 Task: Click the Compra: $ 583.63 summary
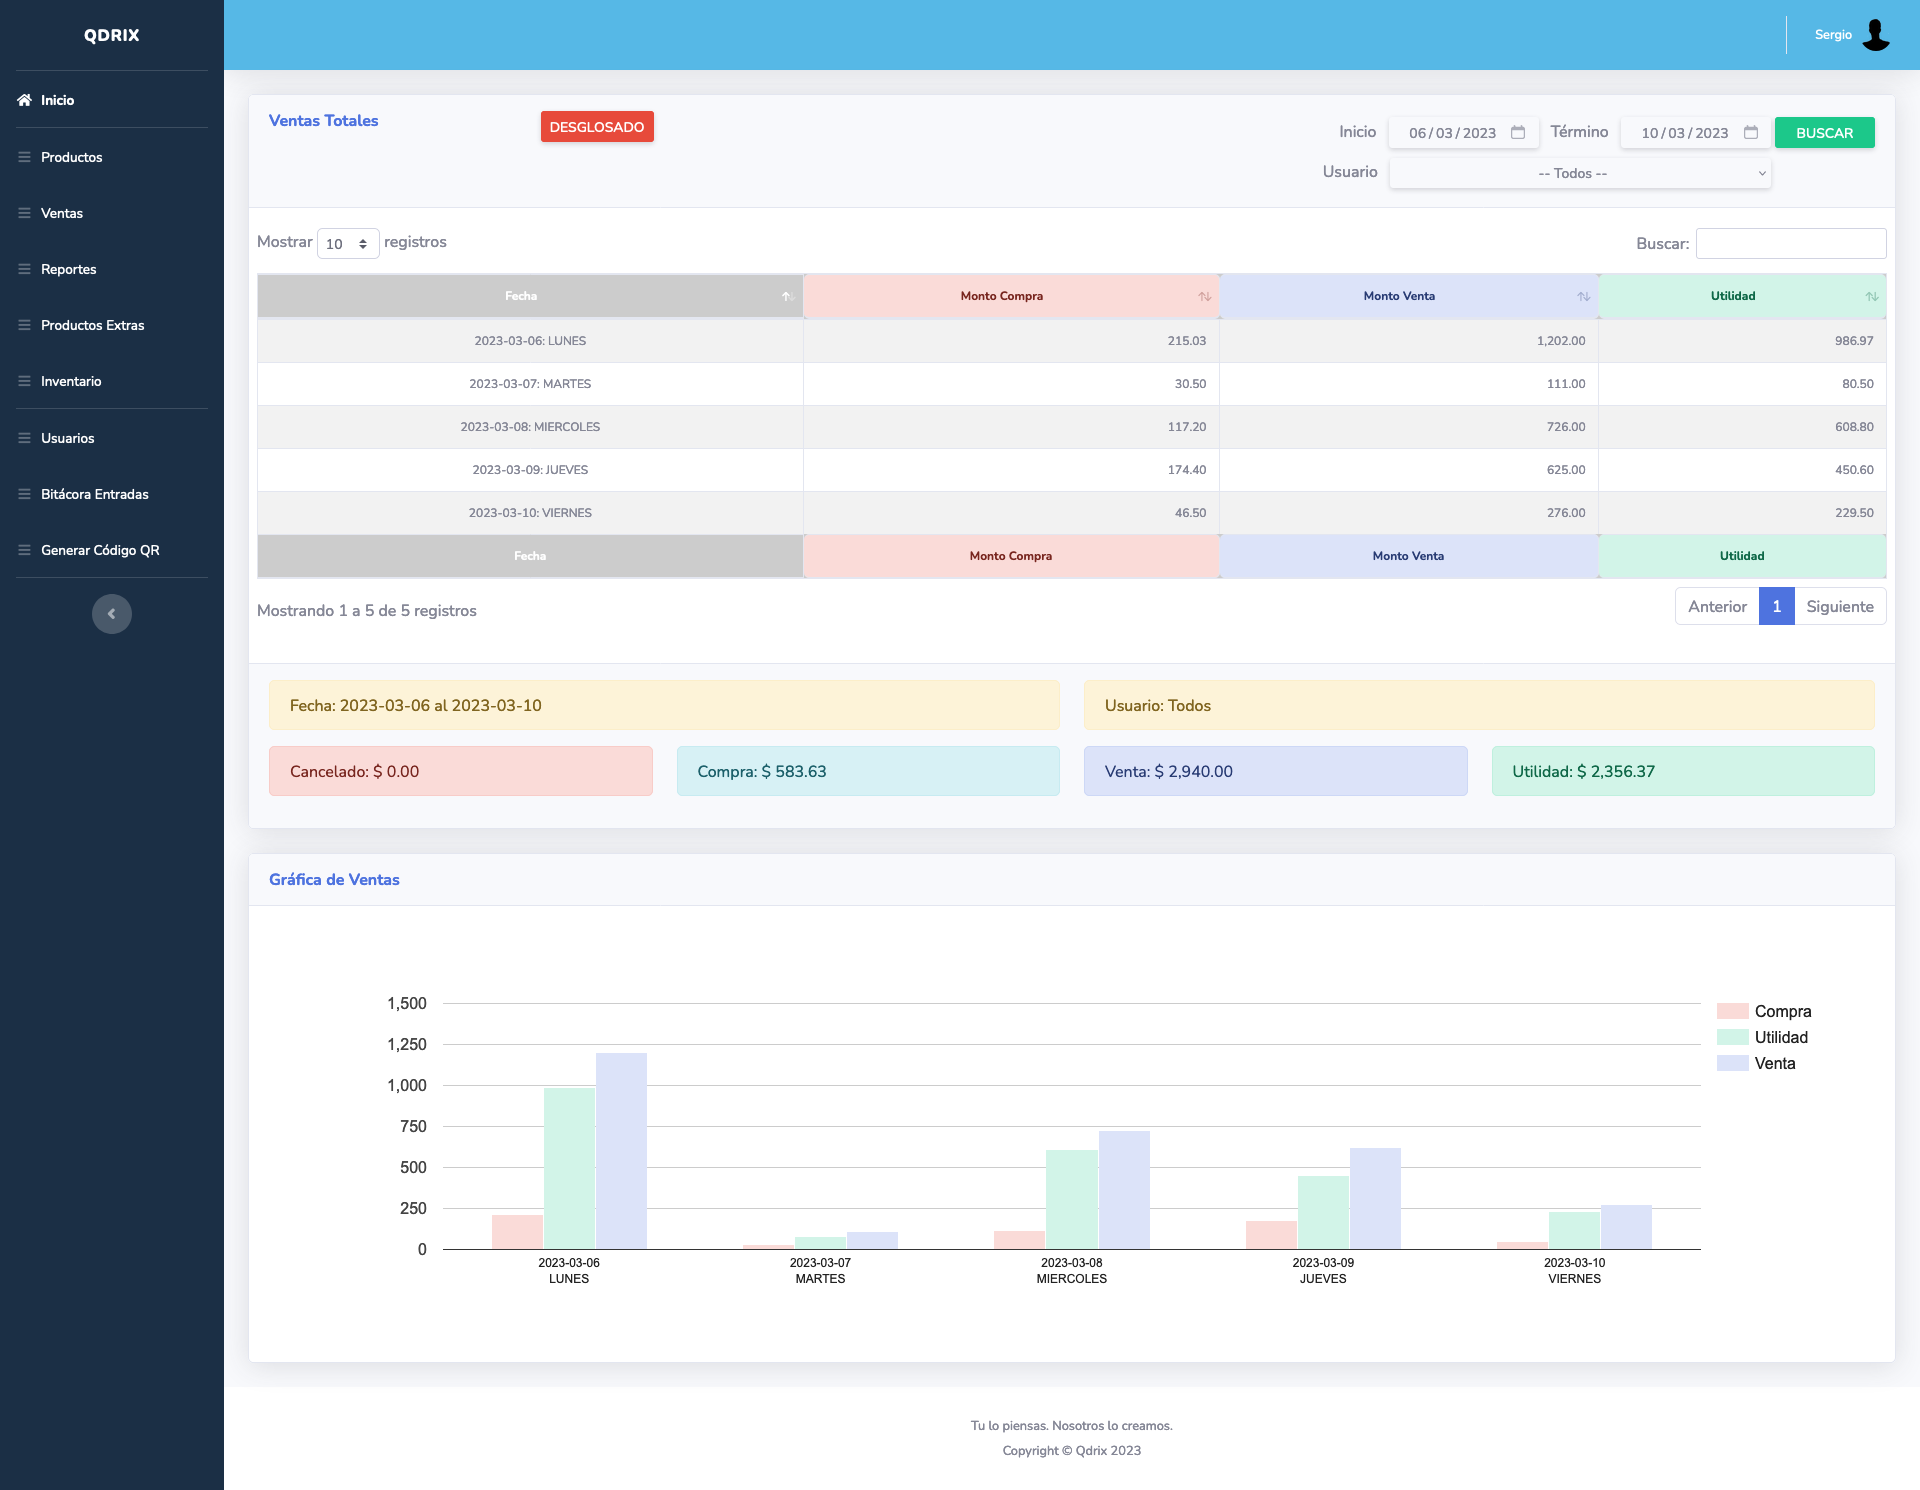(x=868, y=771)
